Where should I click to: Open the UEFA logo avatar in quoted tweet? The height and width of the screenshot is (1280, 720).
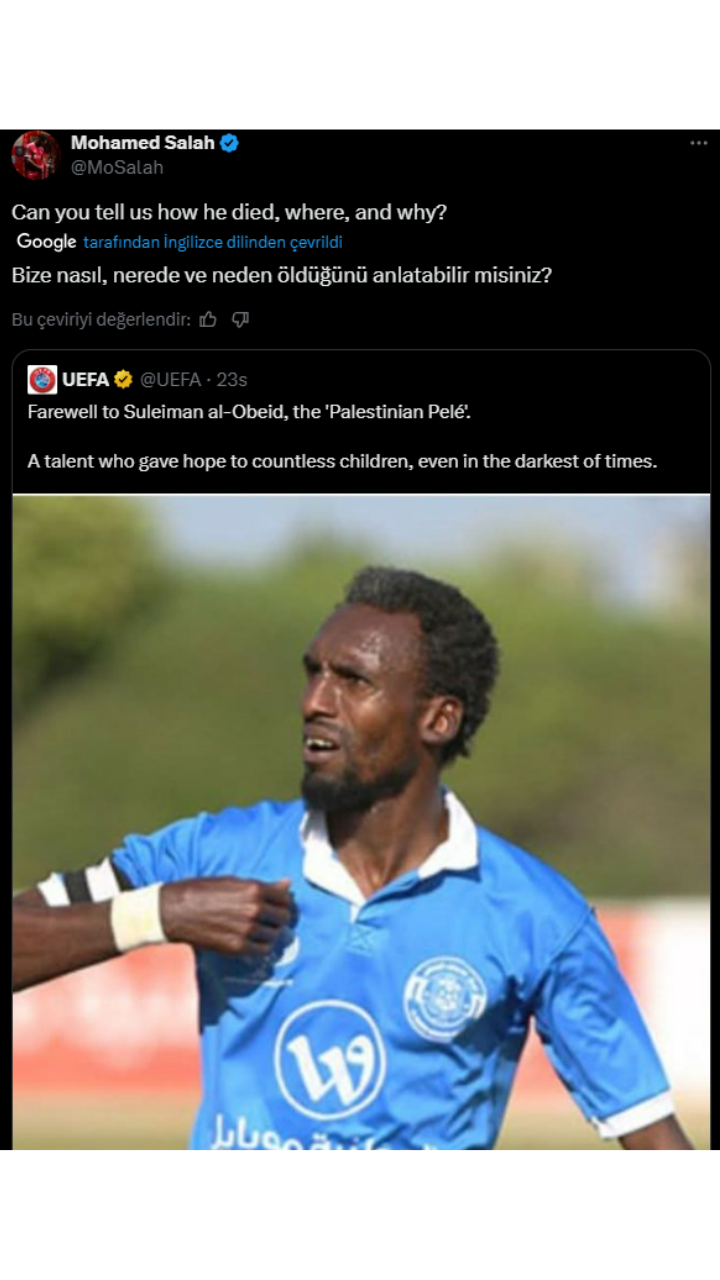(x=42, y=380)
